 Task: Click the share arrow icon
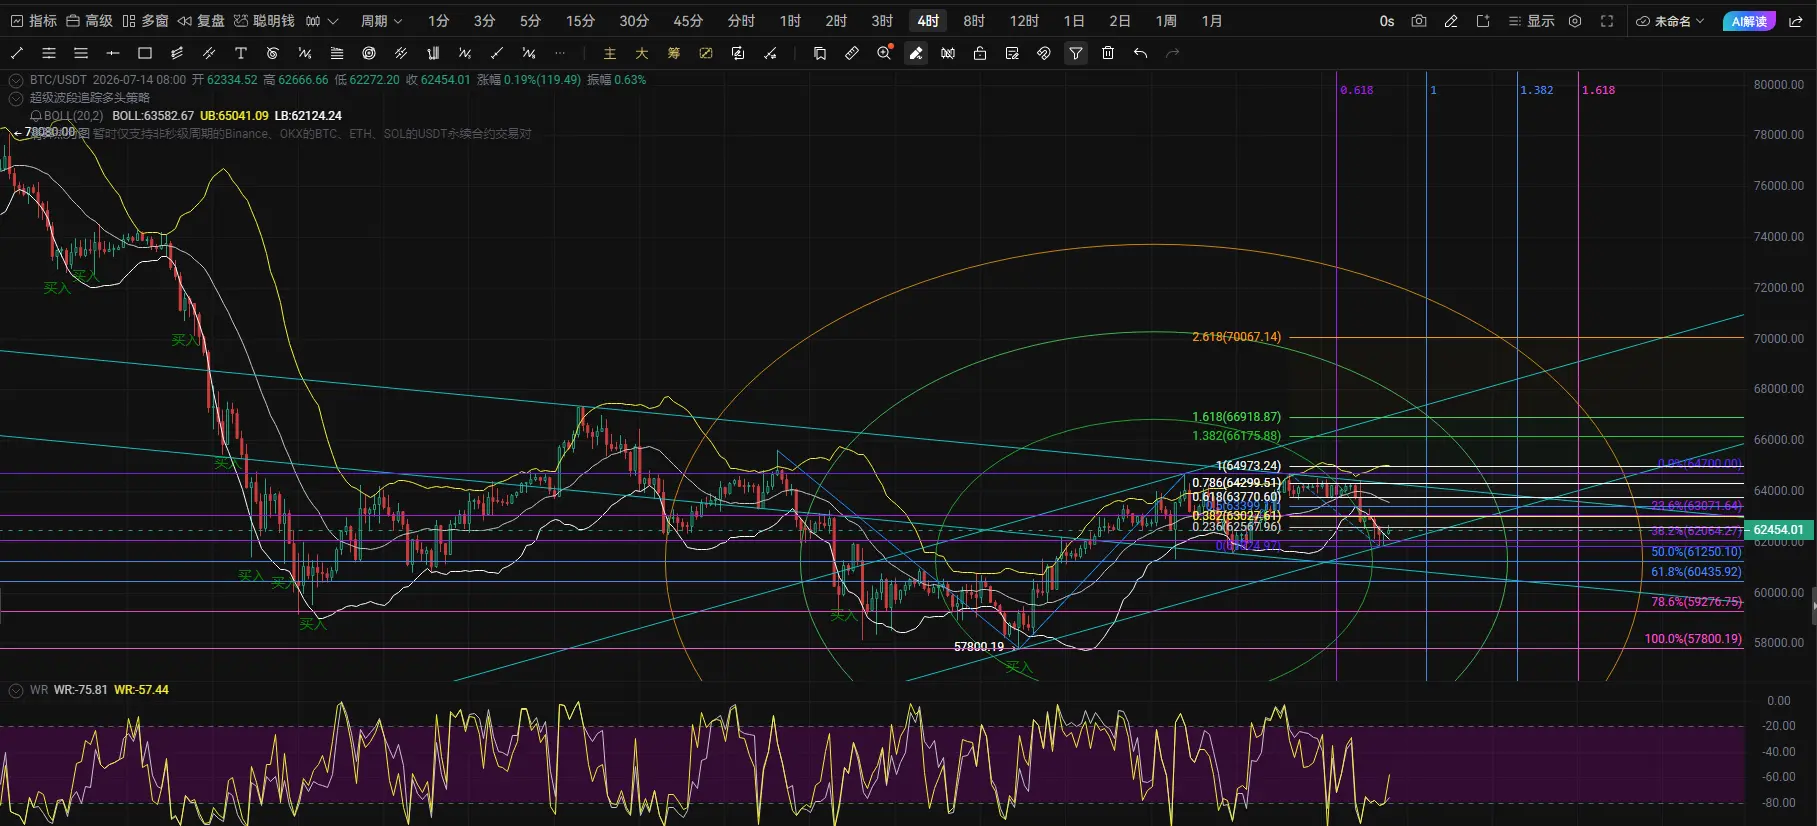pos(1796,21)
